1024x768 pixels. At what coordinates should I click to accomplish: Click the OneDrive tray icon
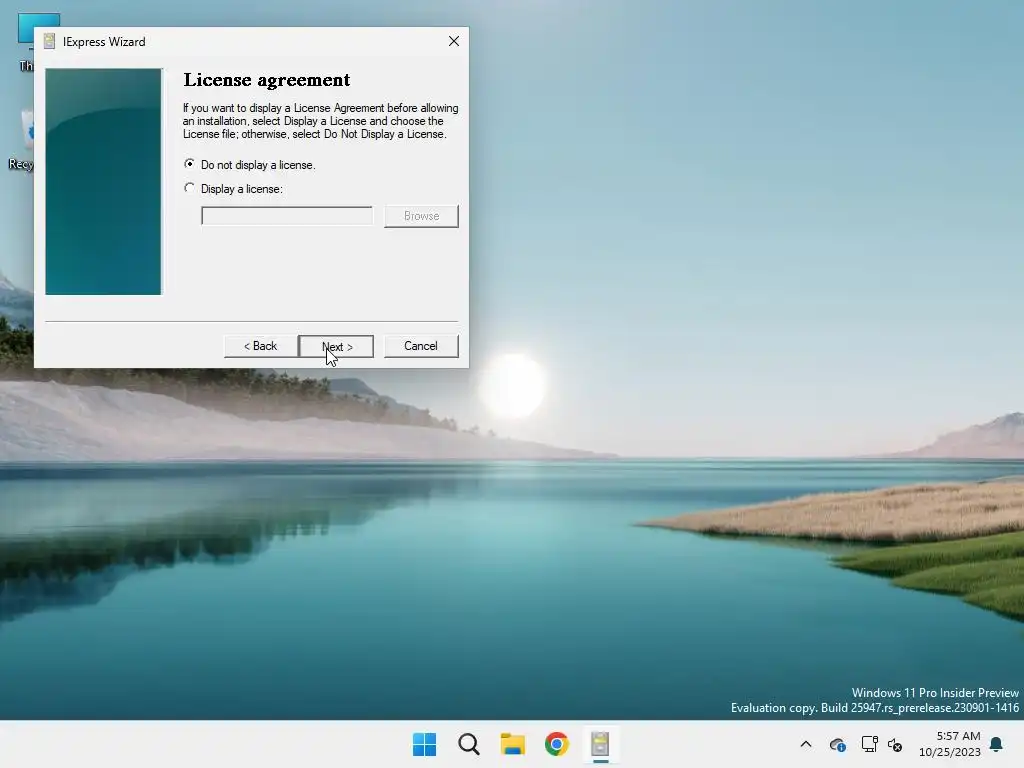(838, 744)
